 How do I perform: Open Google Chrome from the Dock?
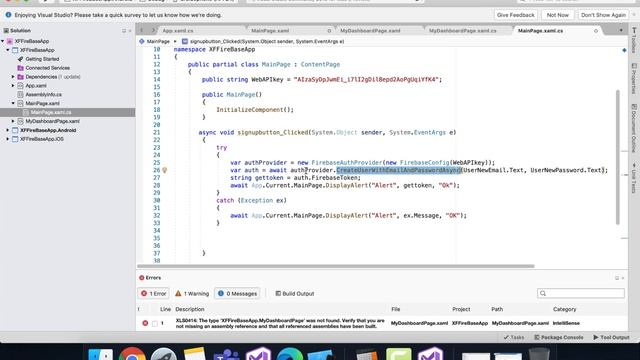point(132,353)
